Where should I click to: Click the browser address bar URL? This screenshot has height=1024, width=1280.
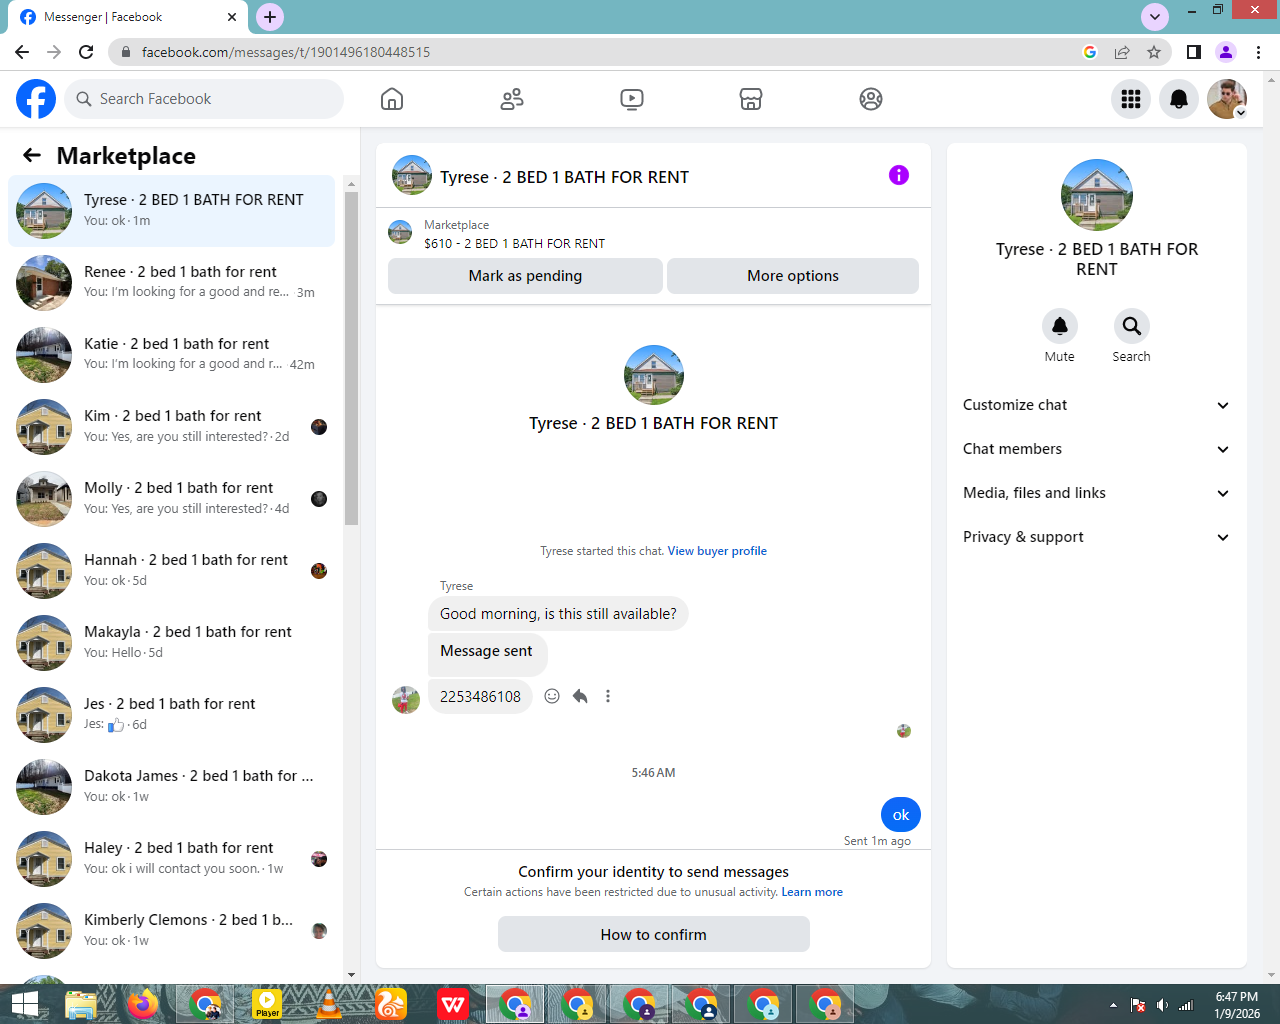(286, 52)
